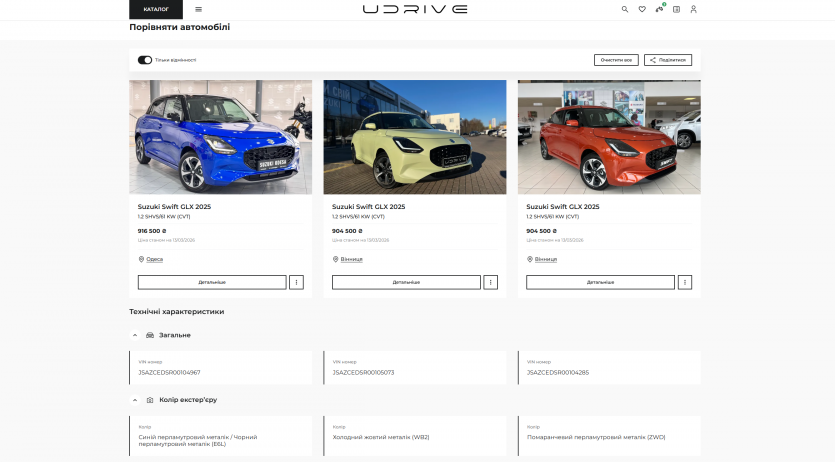835x462 pixels.
Task: Open three-dot menu for the orange Suzuki Swift
Action: coord(684,282)
